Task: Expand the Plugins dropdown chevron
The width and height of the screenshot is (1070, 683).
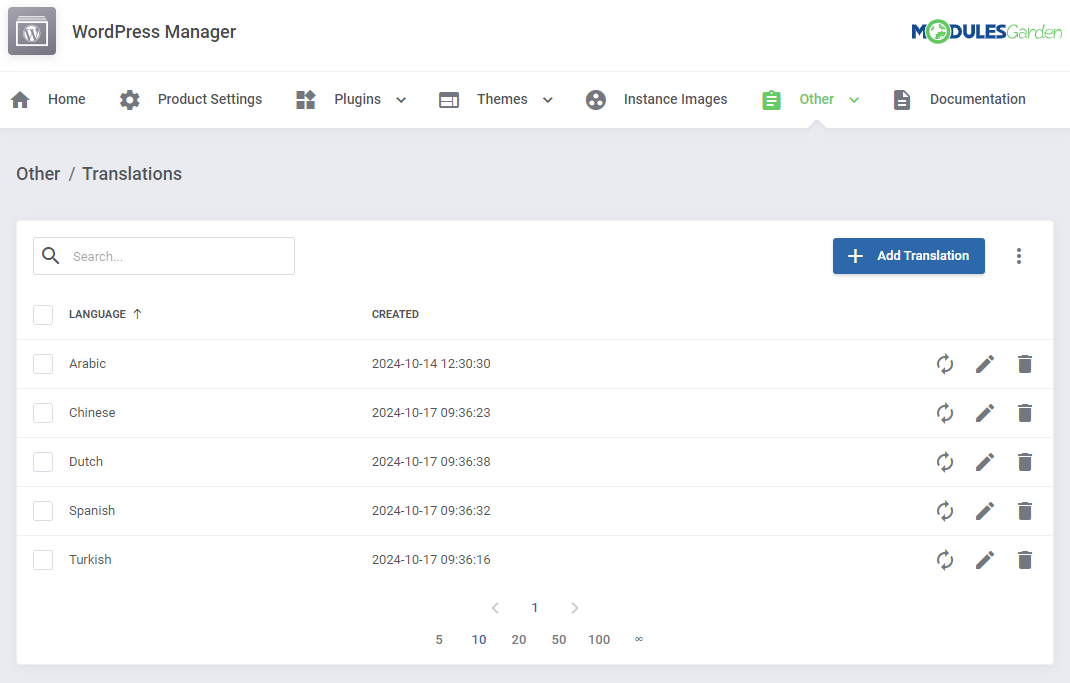Action: pyautogui.click(x=401, y=100)
